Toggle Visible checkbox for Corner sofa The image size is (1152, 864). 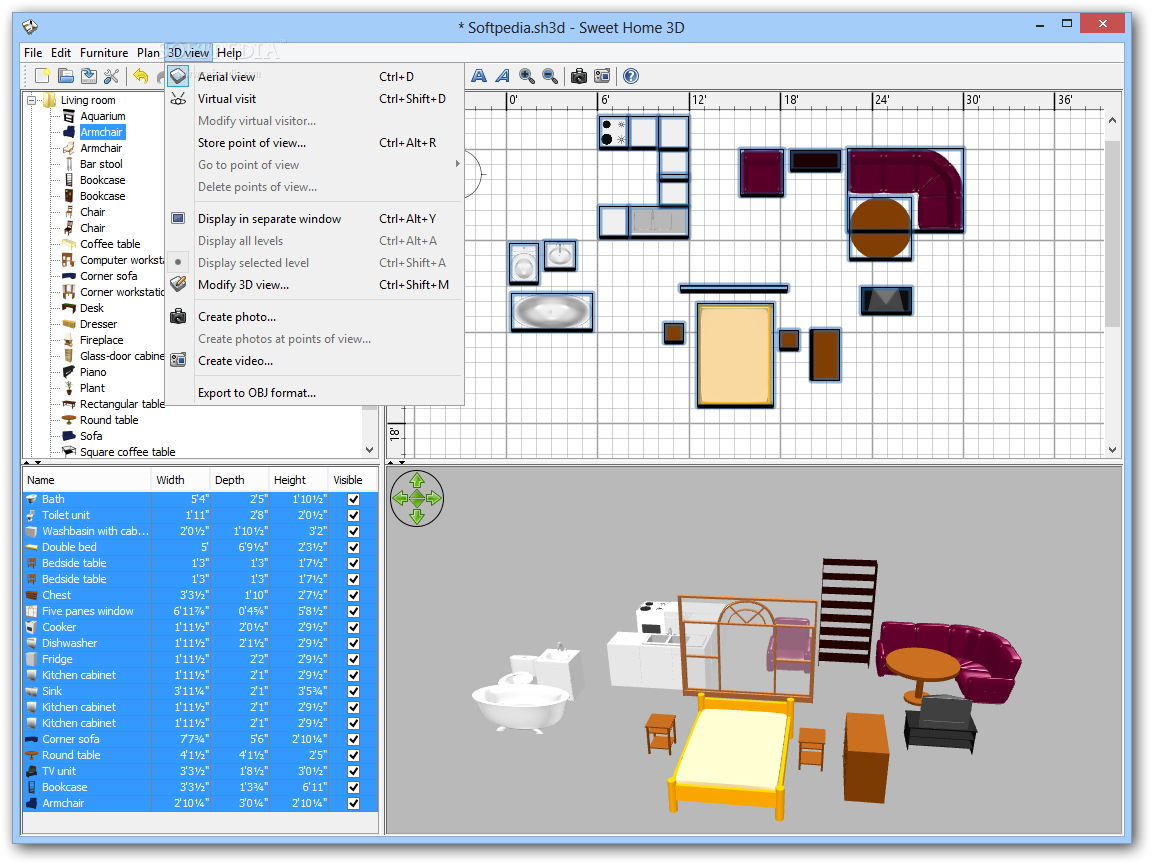353,740
